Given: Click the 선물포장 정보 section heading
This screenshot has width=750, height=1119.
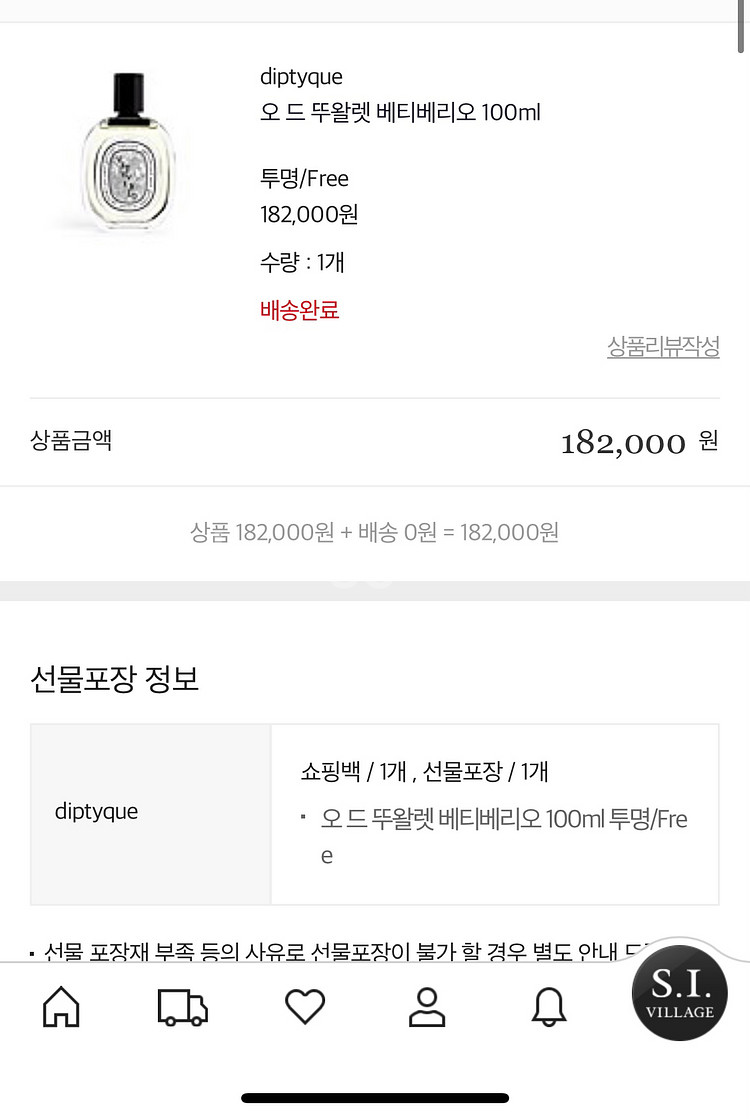Looking at the screenshot, I should coord(115,679).
